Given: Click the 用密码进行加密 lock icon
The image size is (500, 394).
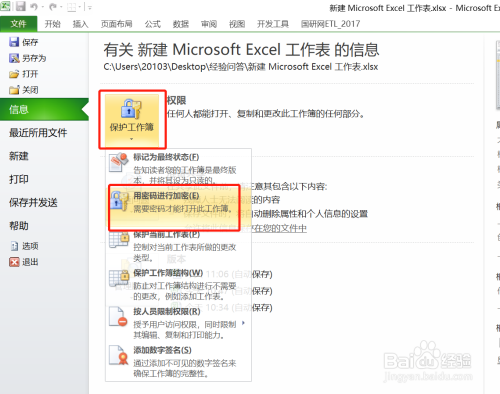Looking at the screenshot, I should (119, 201).
